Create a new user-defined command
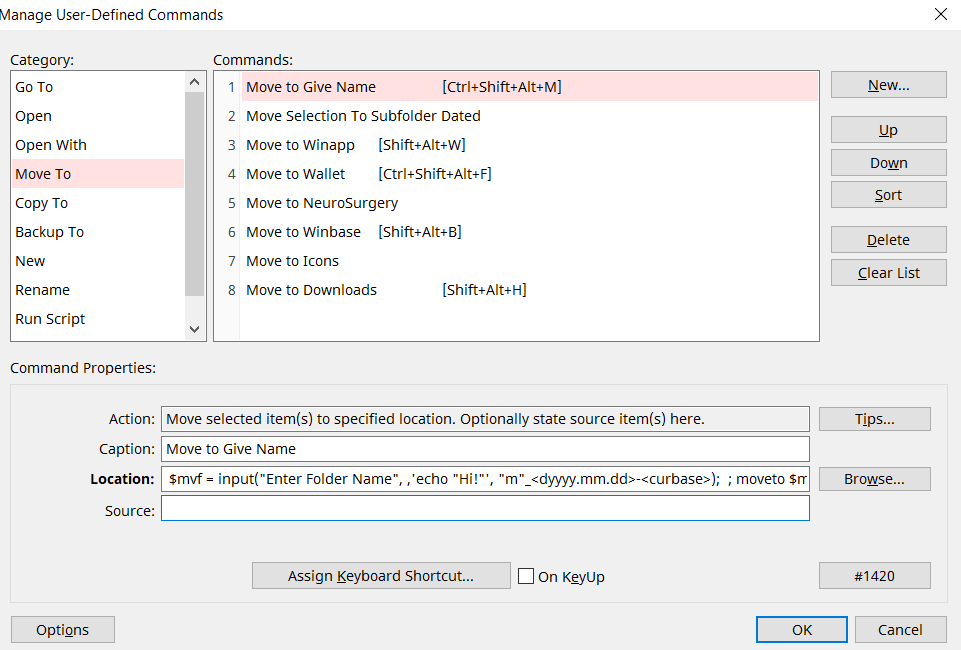 point(887,84)
